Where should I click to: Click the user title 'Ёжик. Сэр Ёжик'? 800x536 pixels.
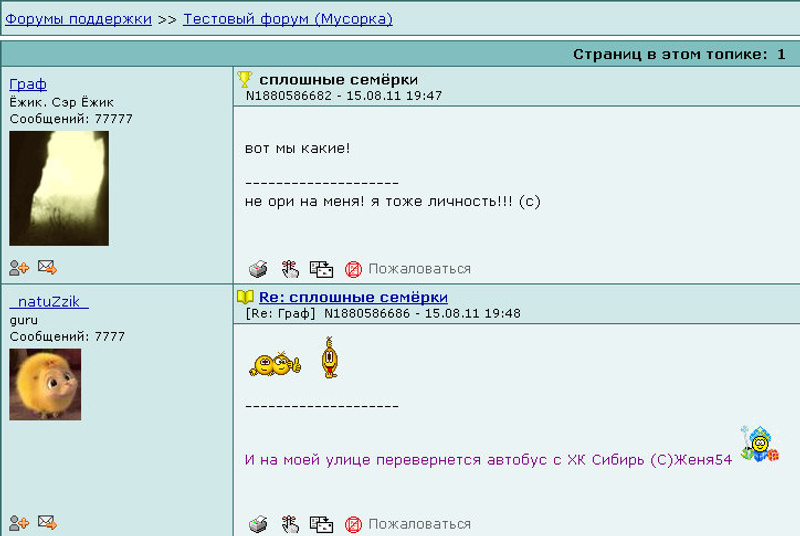pyautogui.click(x=61, y=103)
